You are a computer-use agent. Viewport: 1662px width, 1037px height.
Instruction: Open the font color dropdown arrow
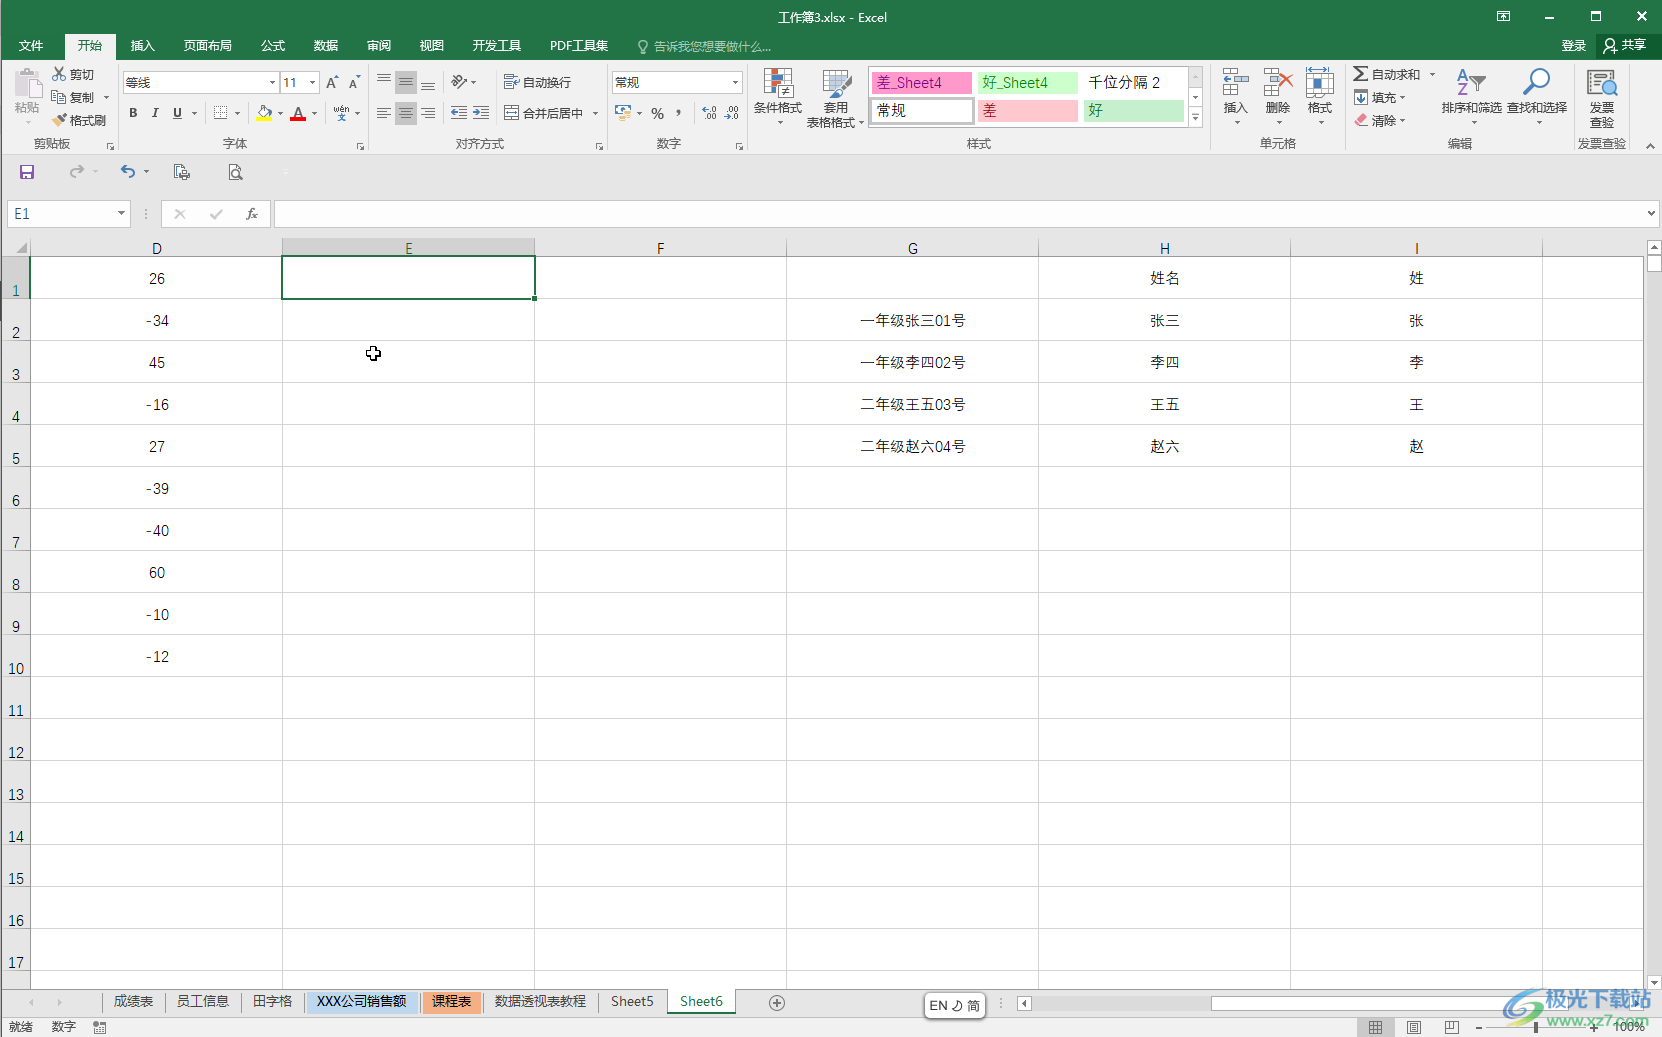click(314, 113)
